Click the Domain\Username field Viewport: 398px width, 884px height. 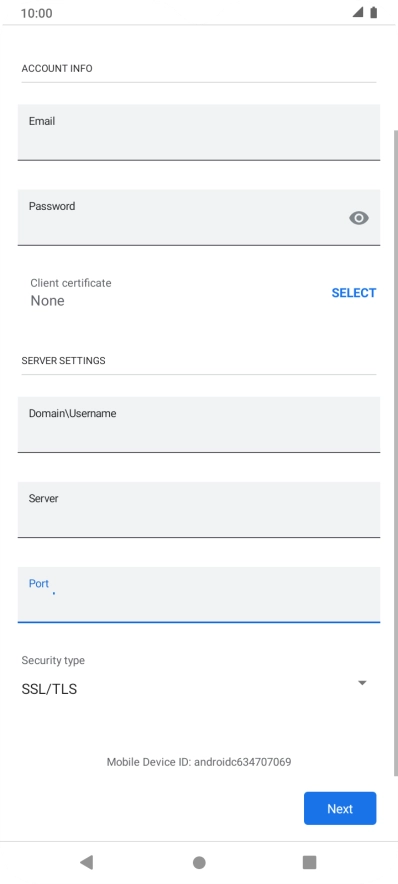[198, 424]
